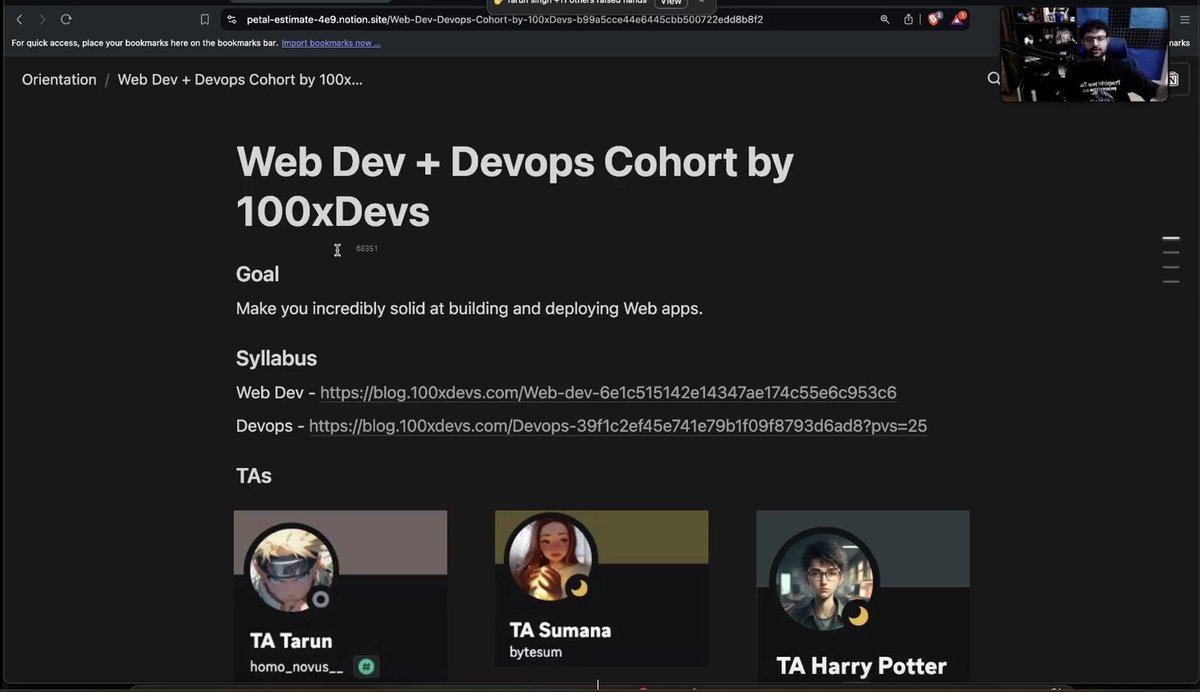Click the username homo_novus__
The image size is (1200, 692).
(x=296, y=666)
